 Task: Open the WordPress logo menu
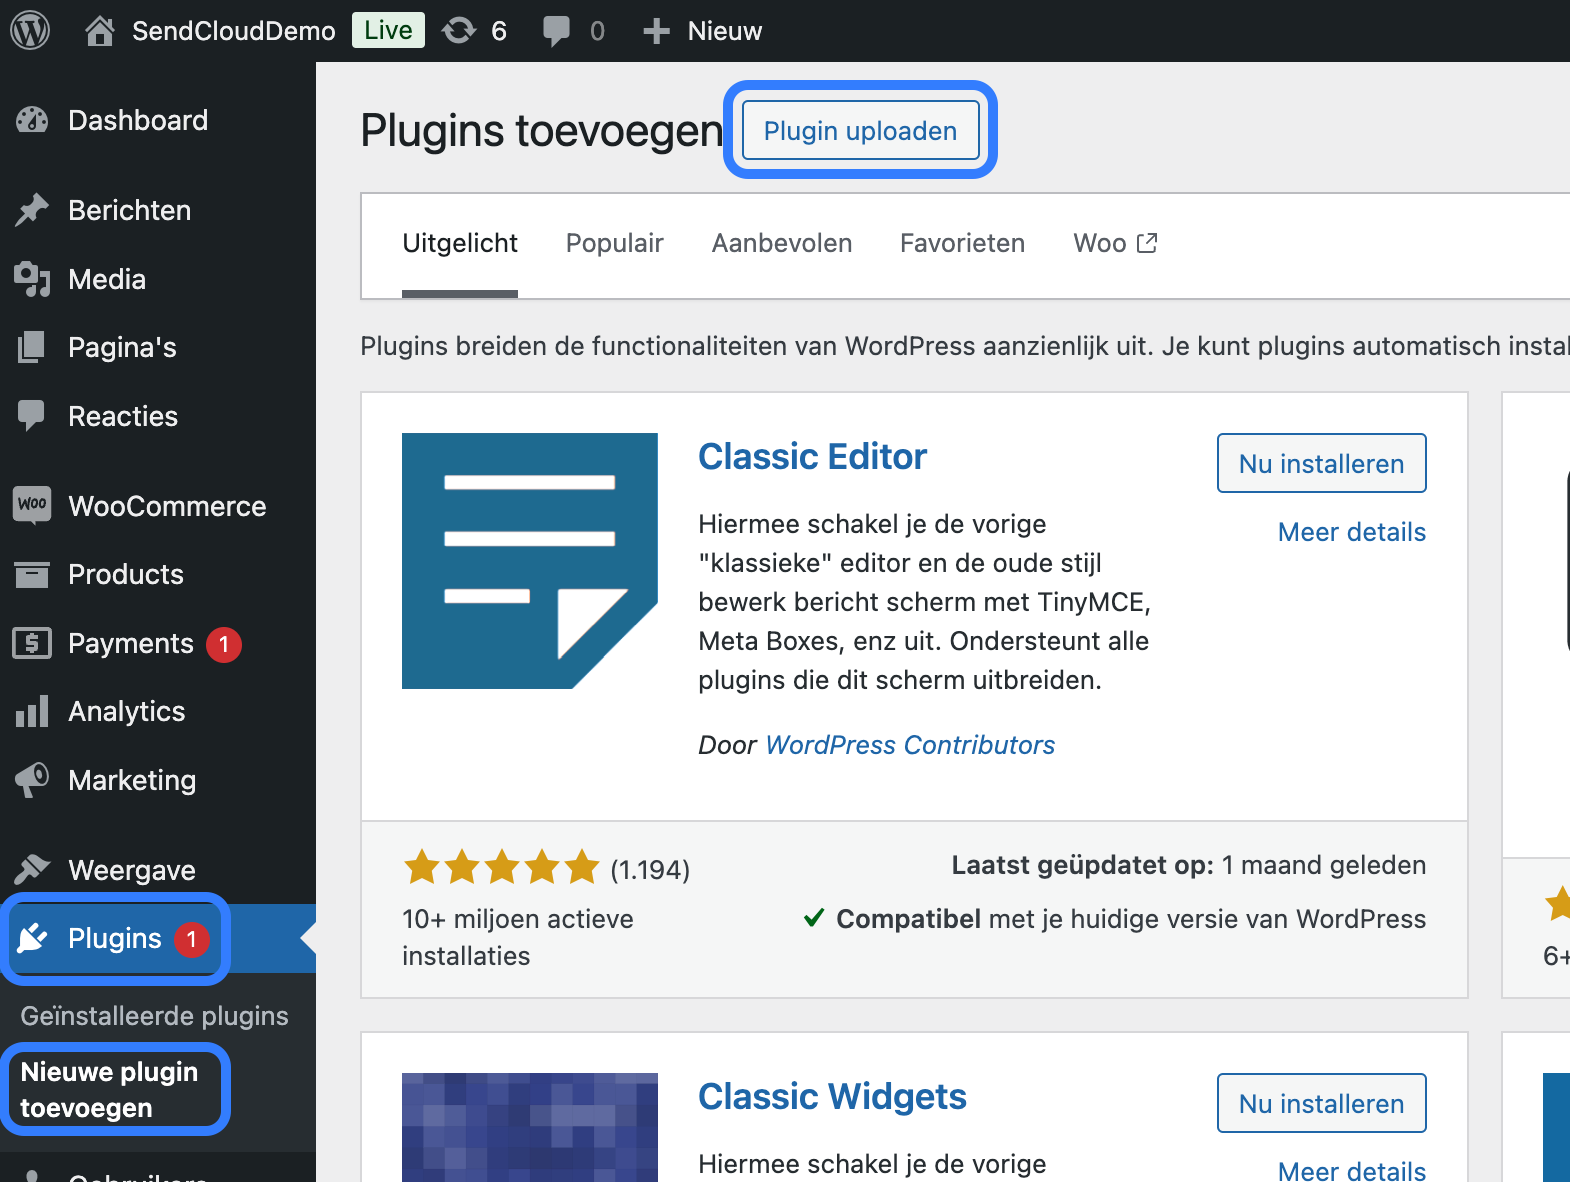pyautogui.click(x=30, y=31)
